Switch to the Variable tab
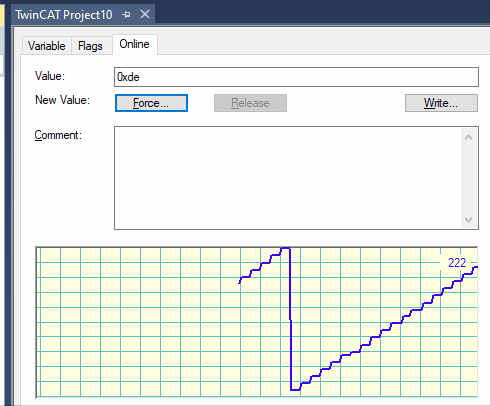Screen dimensions: 490x406 47,46
